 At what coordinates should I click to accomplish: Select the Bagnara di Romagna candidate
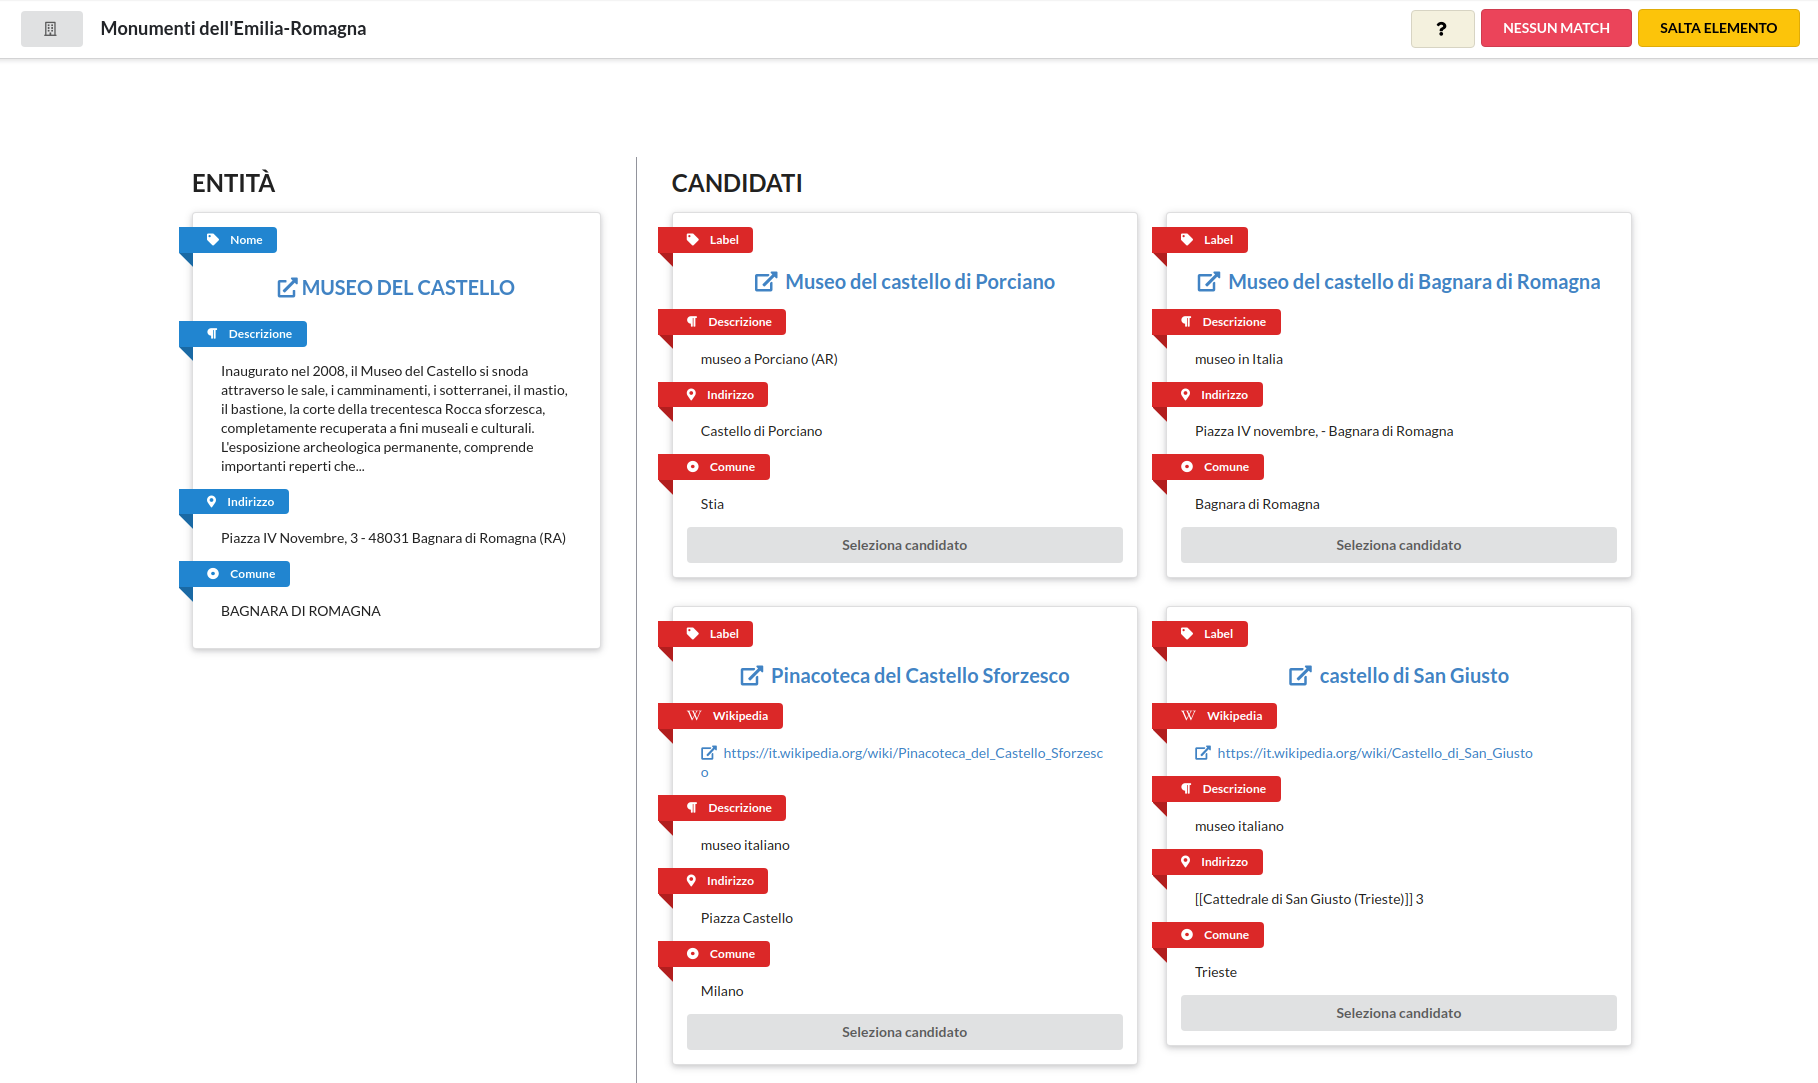(1398, 545)
